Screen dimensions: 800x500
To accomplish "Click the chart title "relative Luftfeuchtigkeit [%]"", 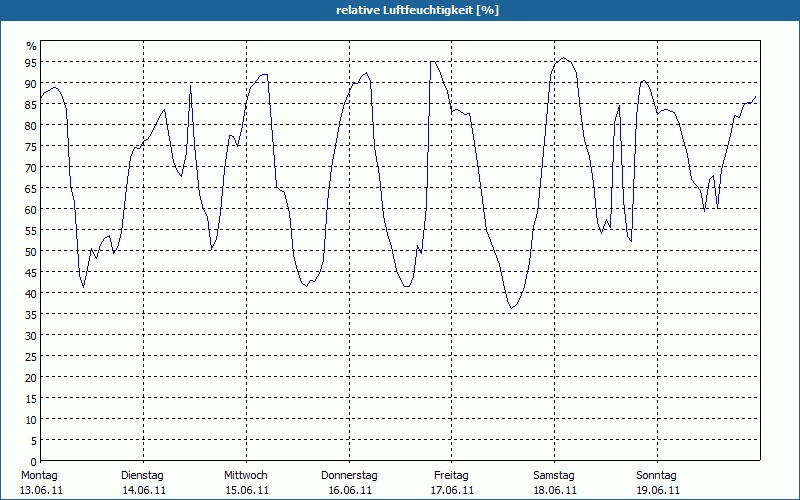I will click(404, 10).
